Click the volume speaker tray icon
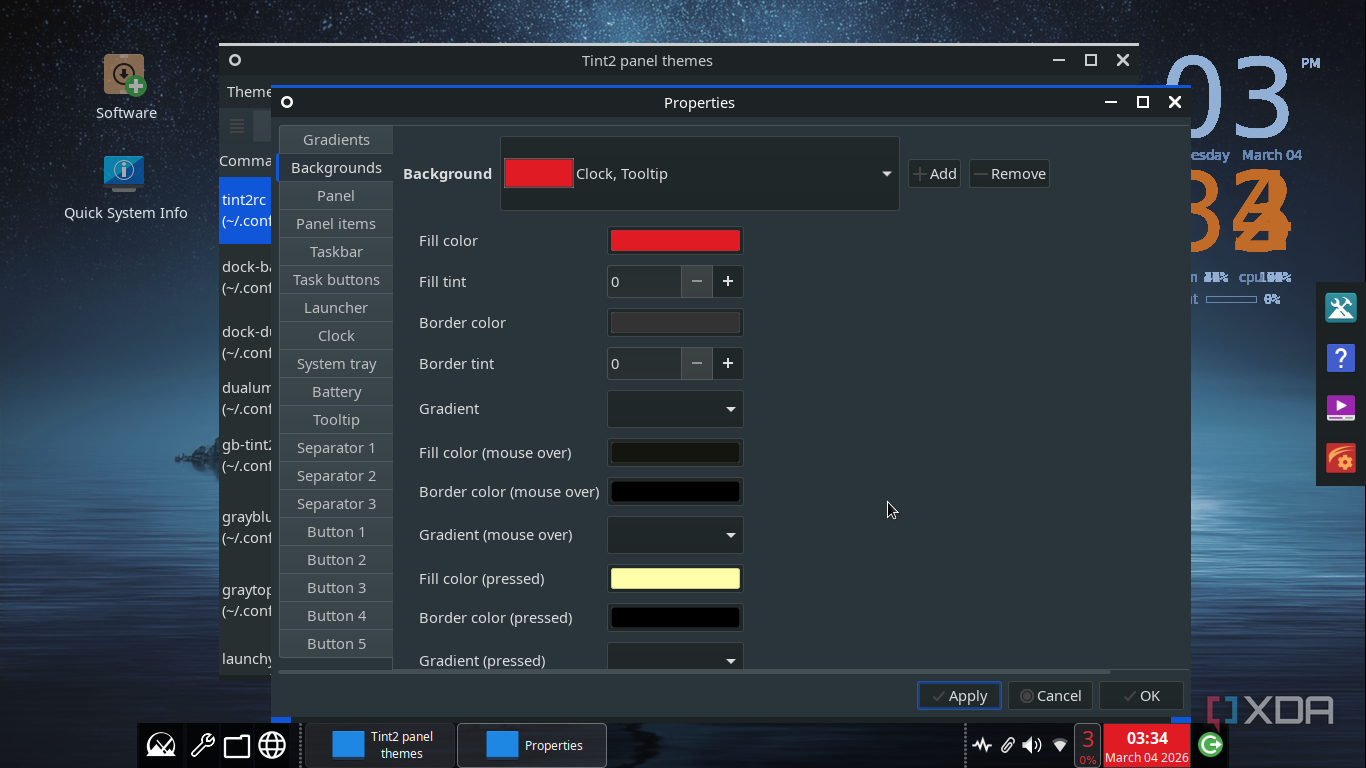This screenshot has height=768, width=1366. pos(1032,745)
